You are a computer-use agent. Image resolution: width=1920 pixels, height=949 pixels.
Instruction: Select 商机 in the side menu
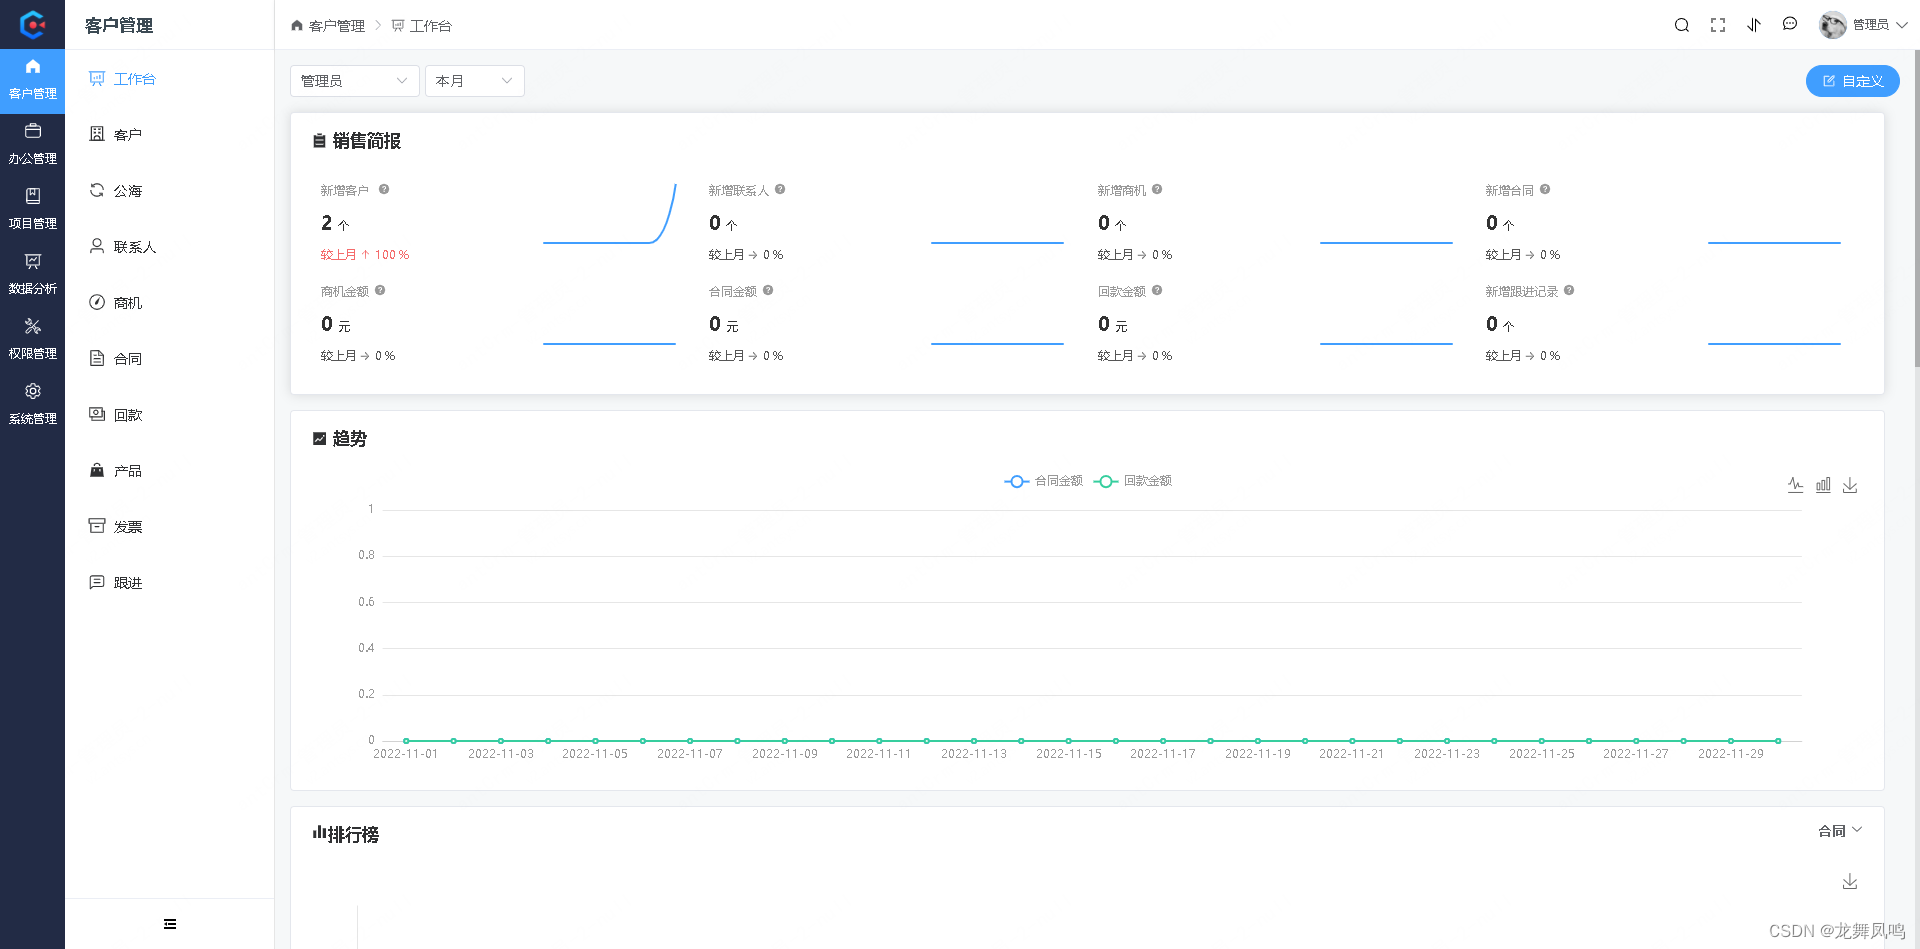169,303
